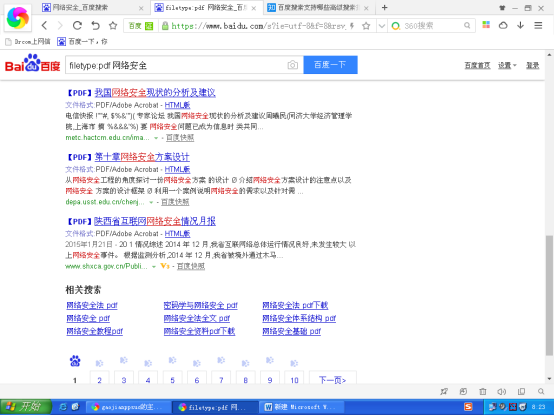Reload the page with refresh icon

click(x=77, y=25)
